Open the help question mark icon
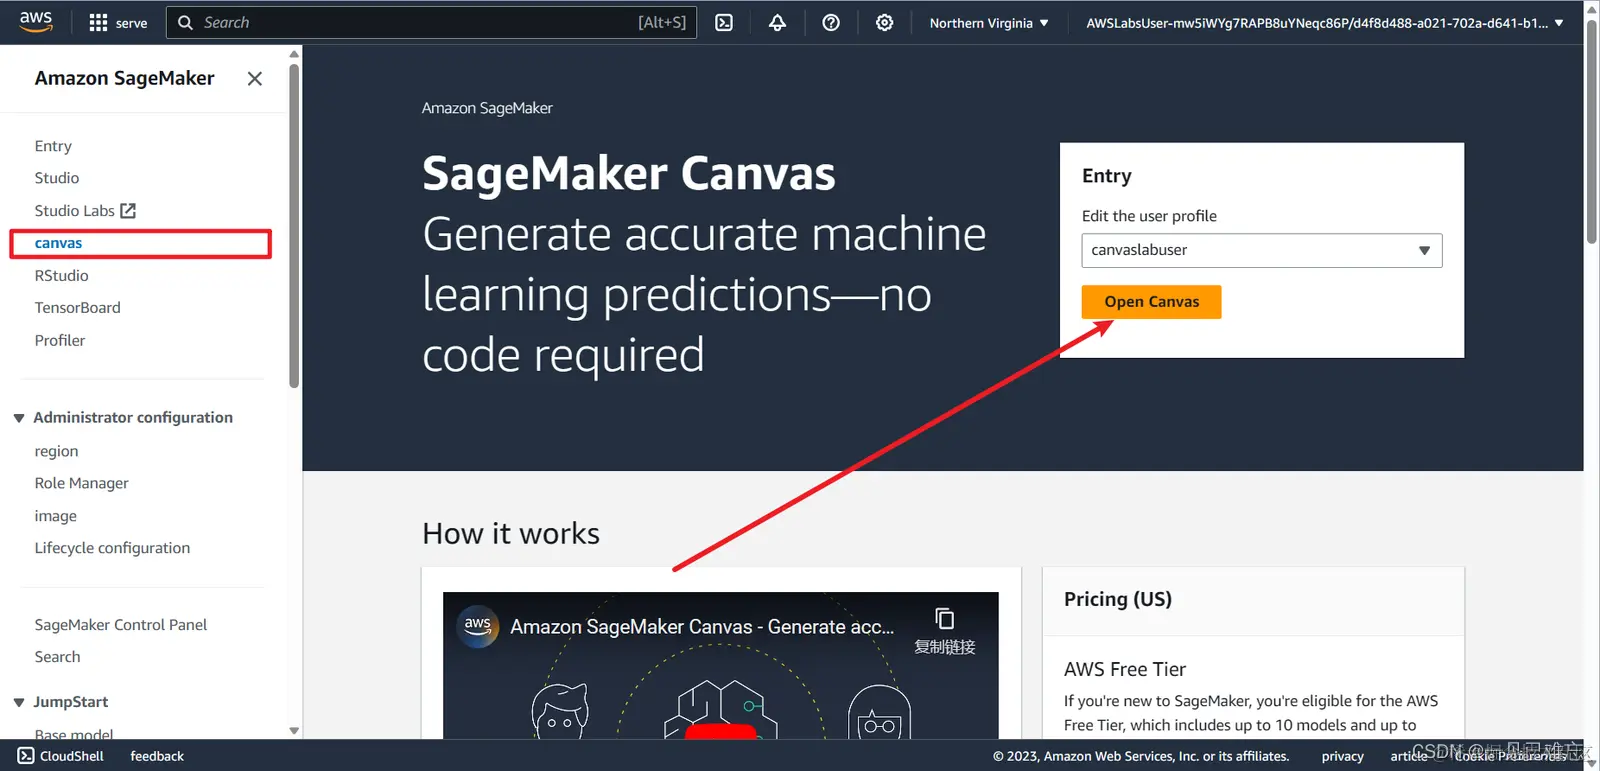The width and height of the screenshot is (1600, 771). pos(831,23)
